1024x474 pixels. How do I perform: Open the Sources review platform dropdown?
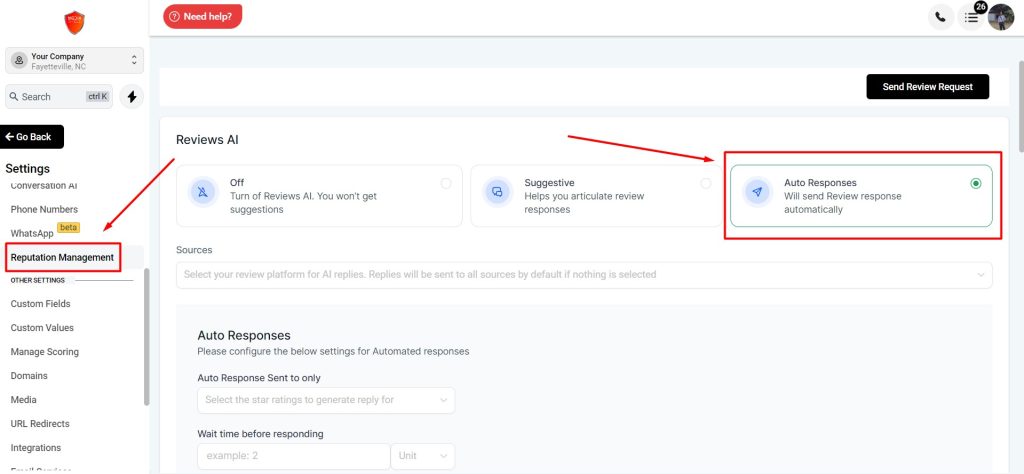(x=584, y=275)
